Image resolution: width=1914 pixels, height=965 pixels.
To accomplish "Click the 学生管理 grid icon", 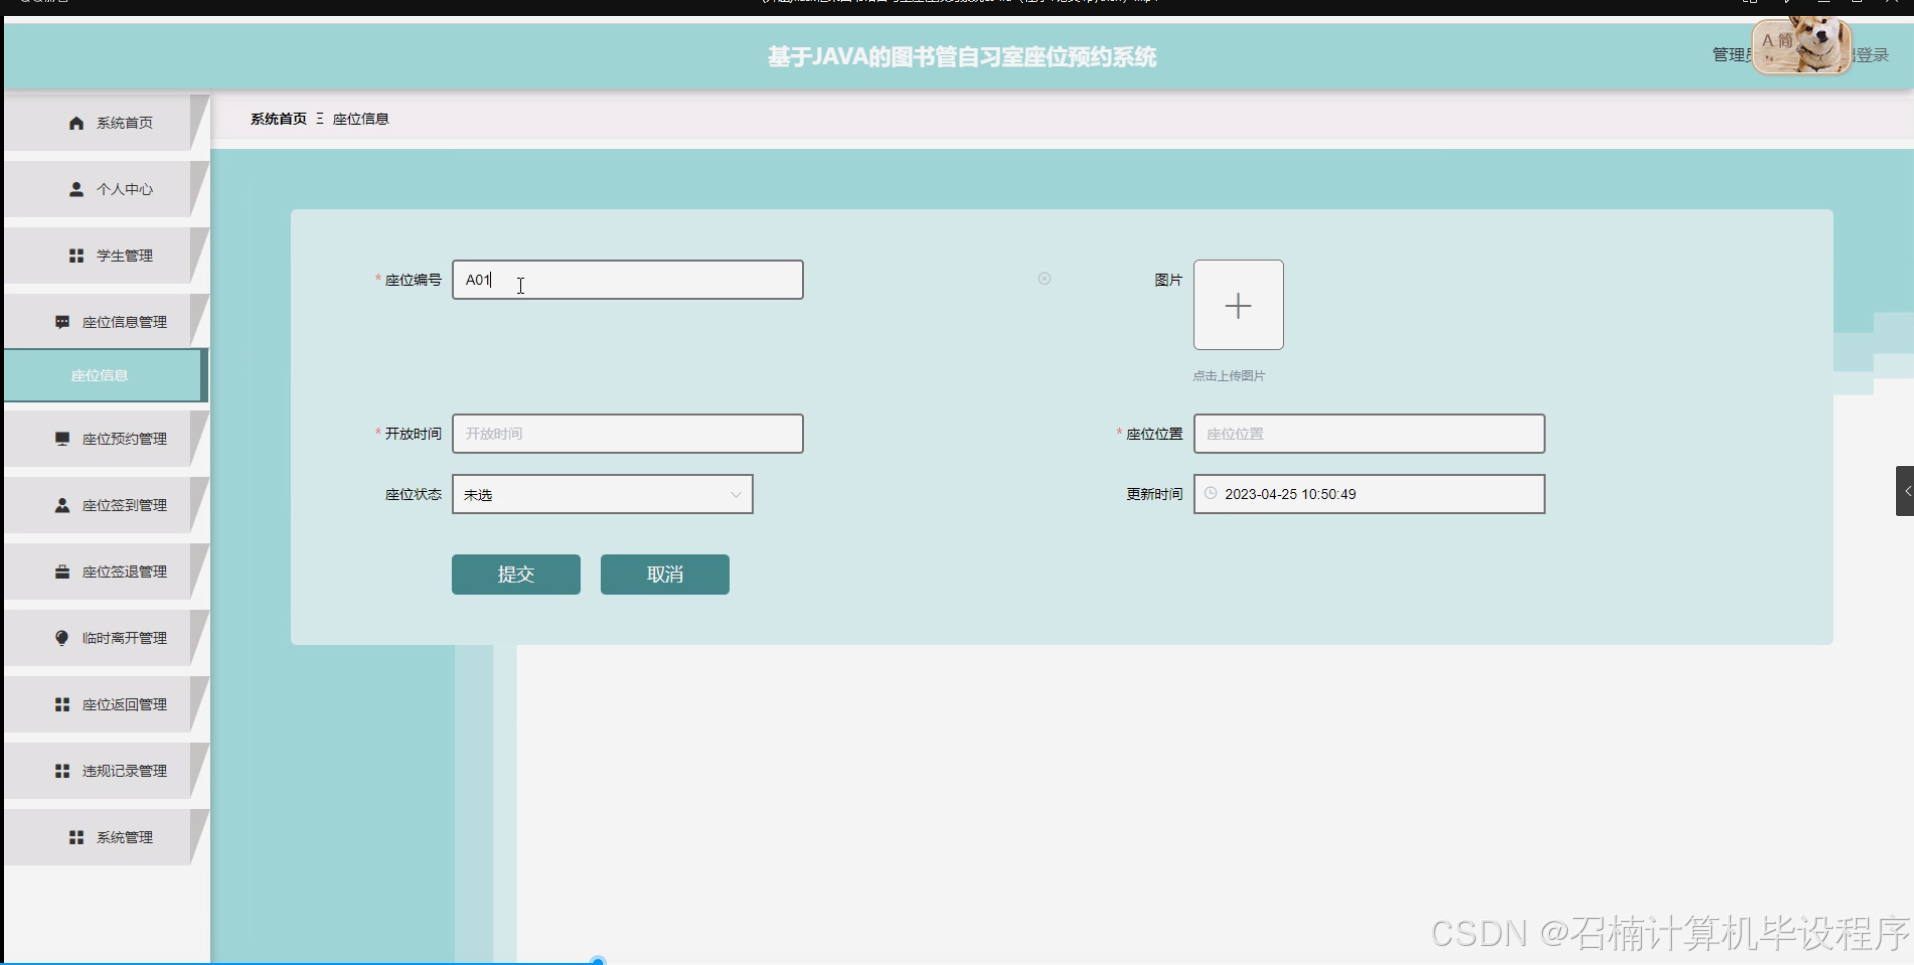I will pyautogui.click(x=74, y=255).
